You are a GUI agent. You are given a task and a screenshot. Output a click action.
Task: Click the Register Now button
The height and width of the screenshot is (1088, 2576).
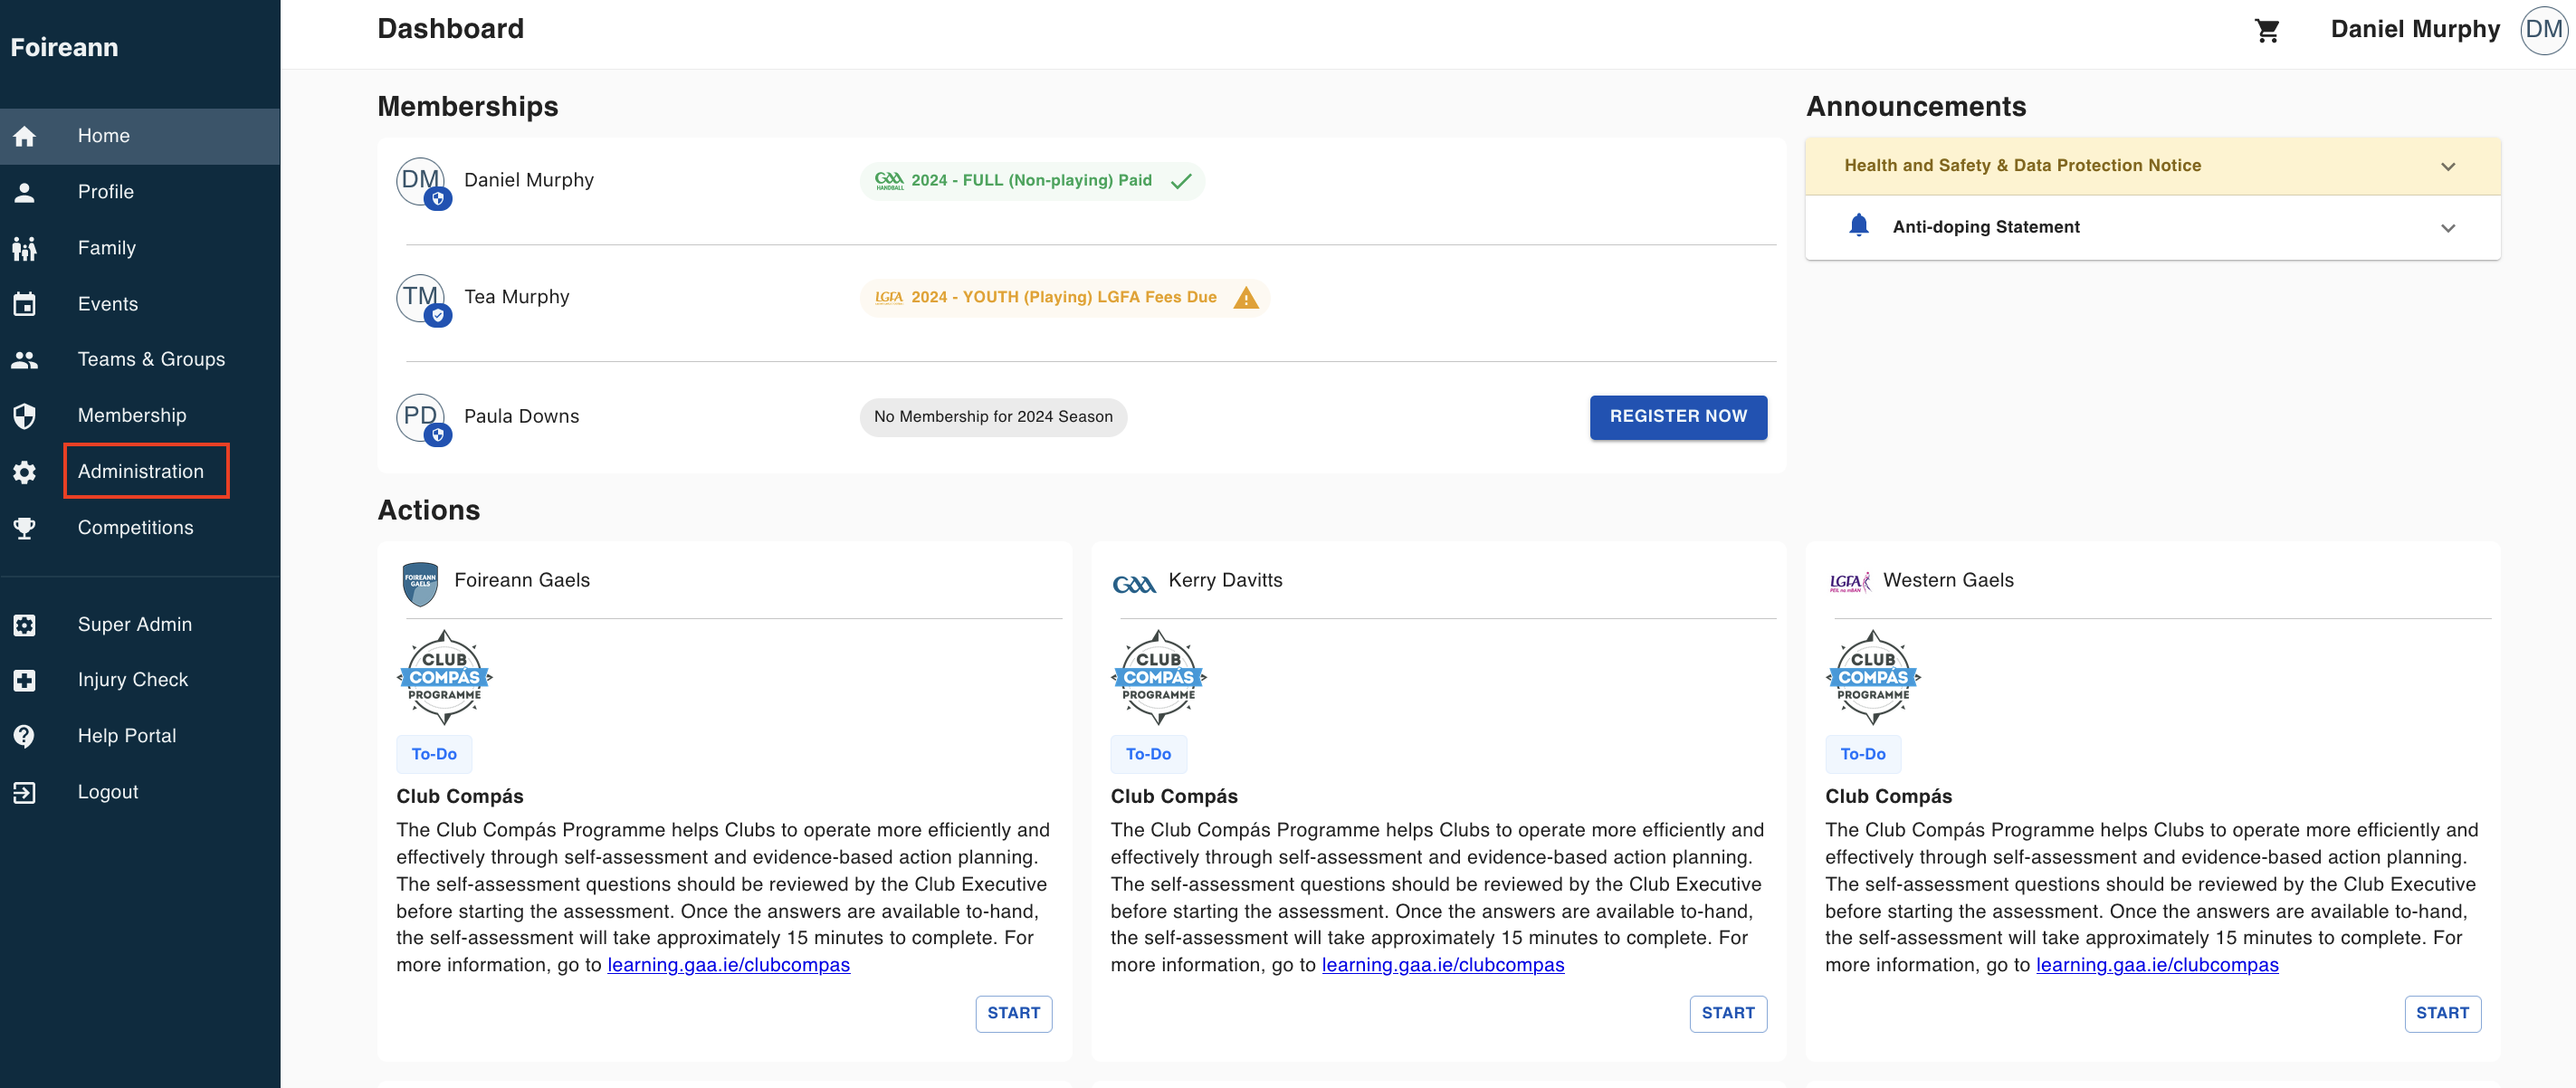(x=1677, y=416)
